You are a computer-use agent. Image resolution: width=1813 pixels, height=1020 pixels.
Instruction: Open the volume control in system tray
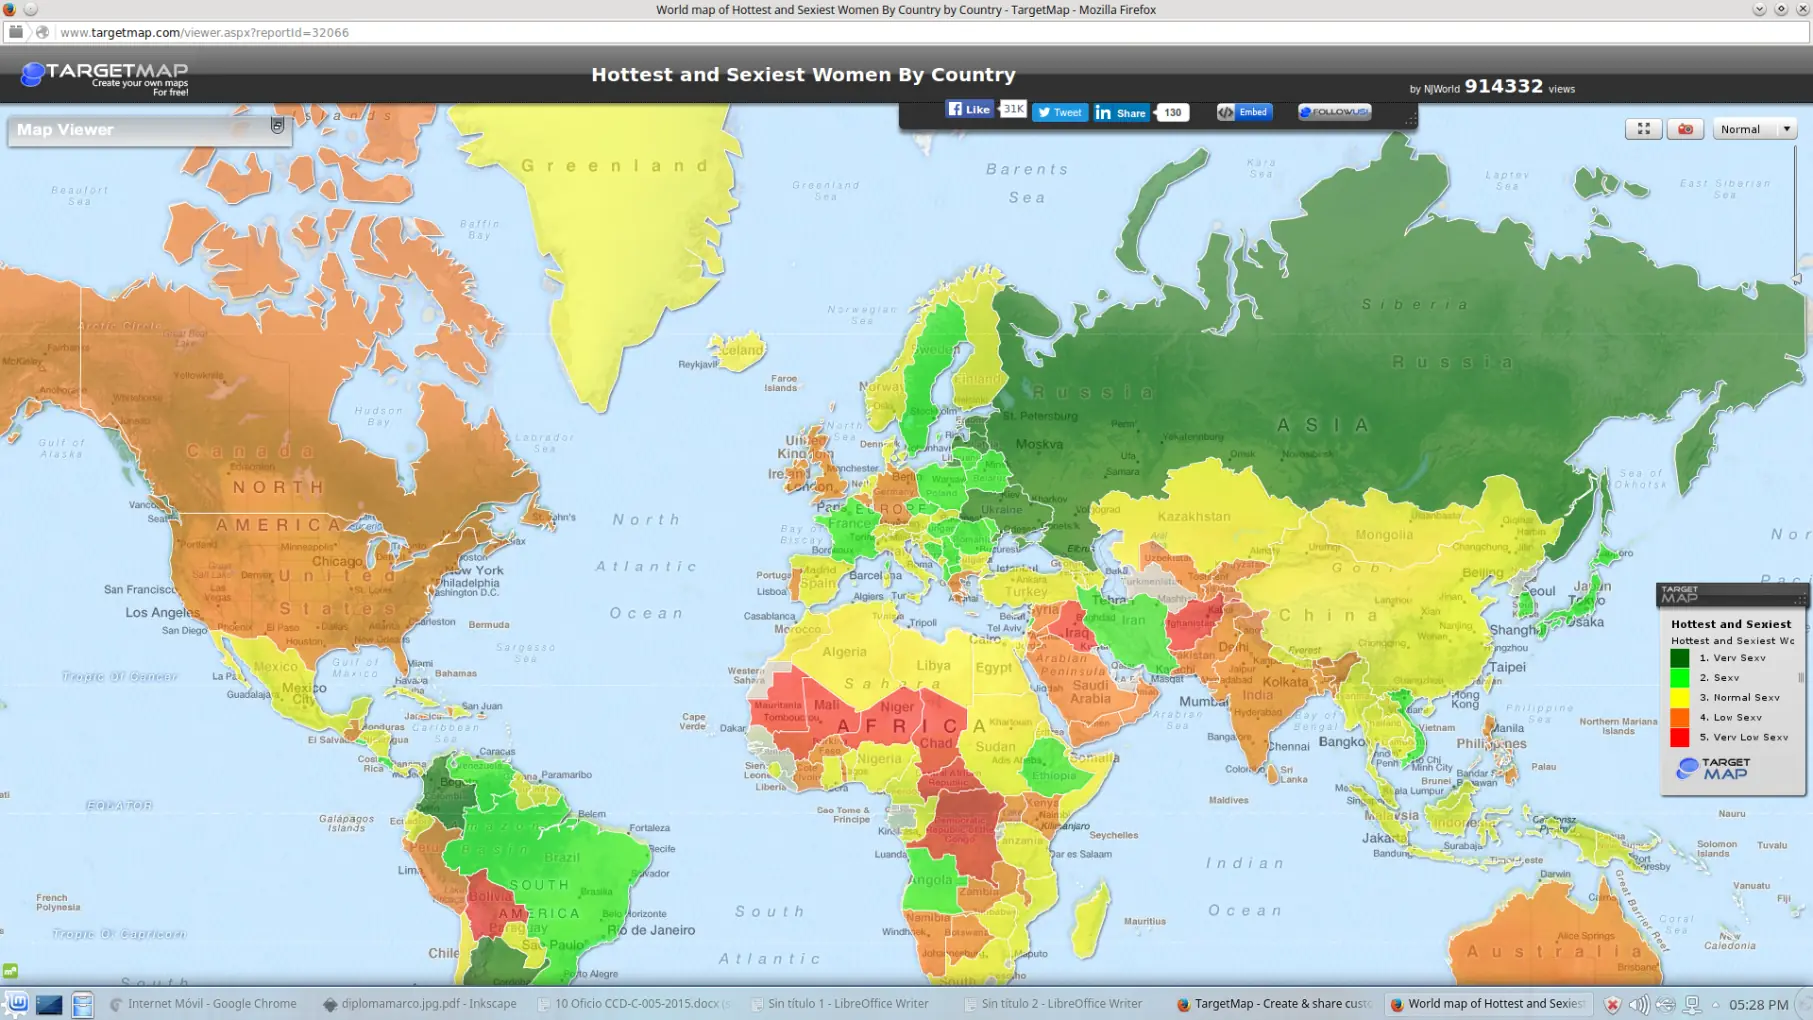(1638, 1005)
